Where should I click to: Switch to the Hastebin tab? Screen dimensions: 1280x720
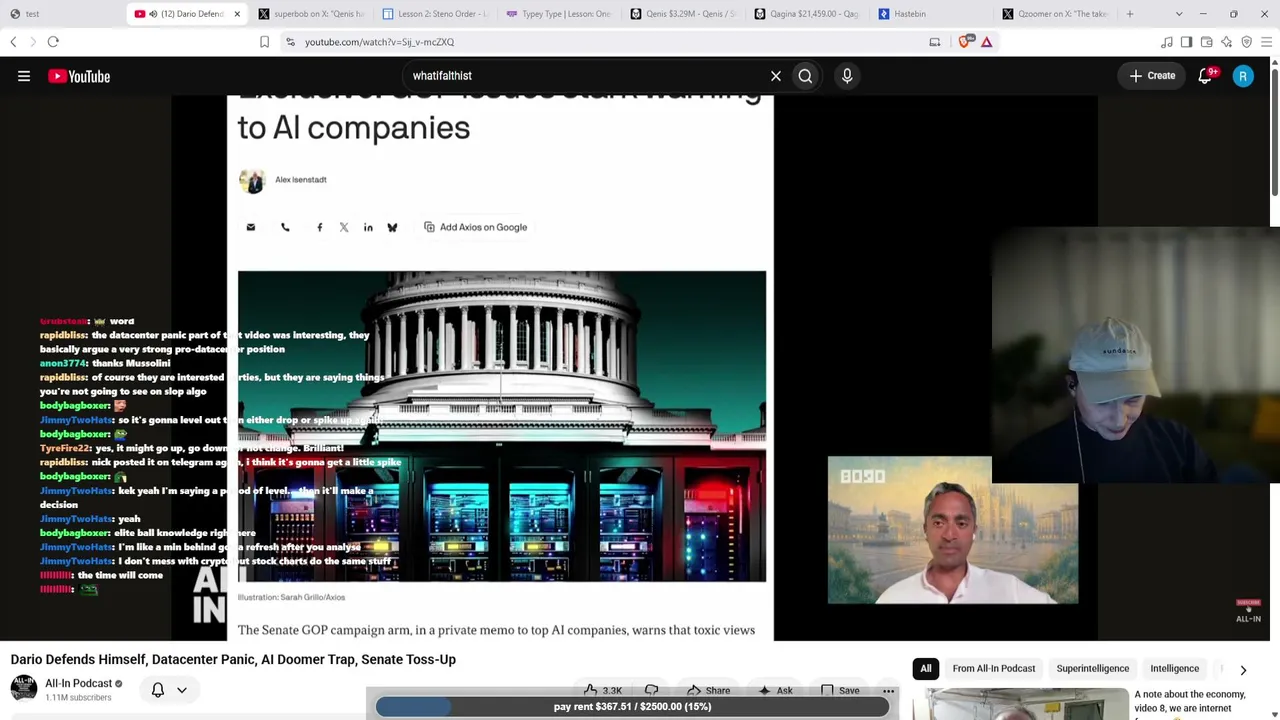tap(931, 14)
